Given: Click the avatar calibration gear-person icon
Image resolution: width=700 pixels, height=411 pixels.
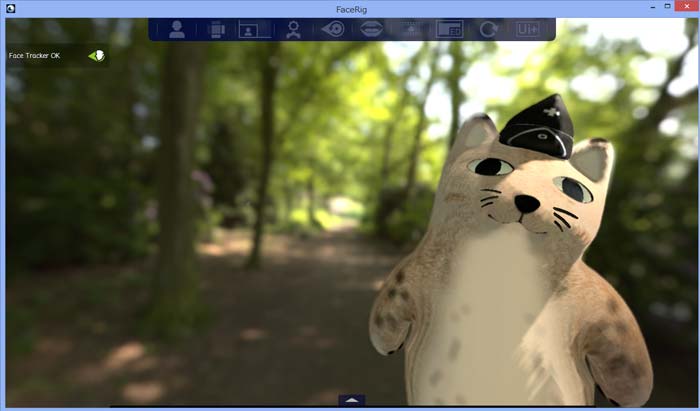Looking at the screenshot, I should coord(293,29).
